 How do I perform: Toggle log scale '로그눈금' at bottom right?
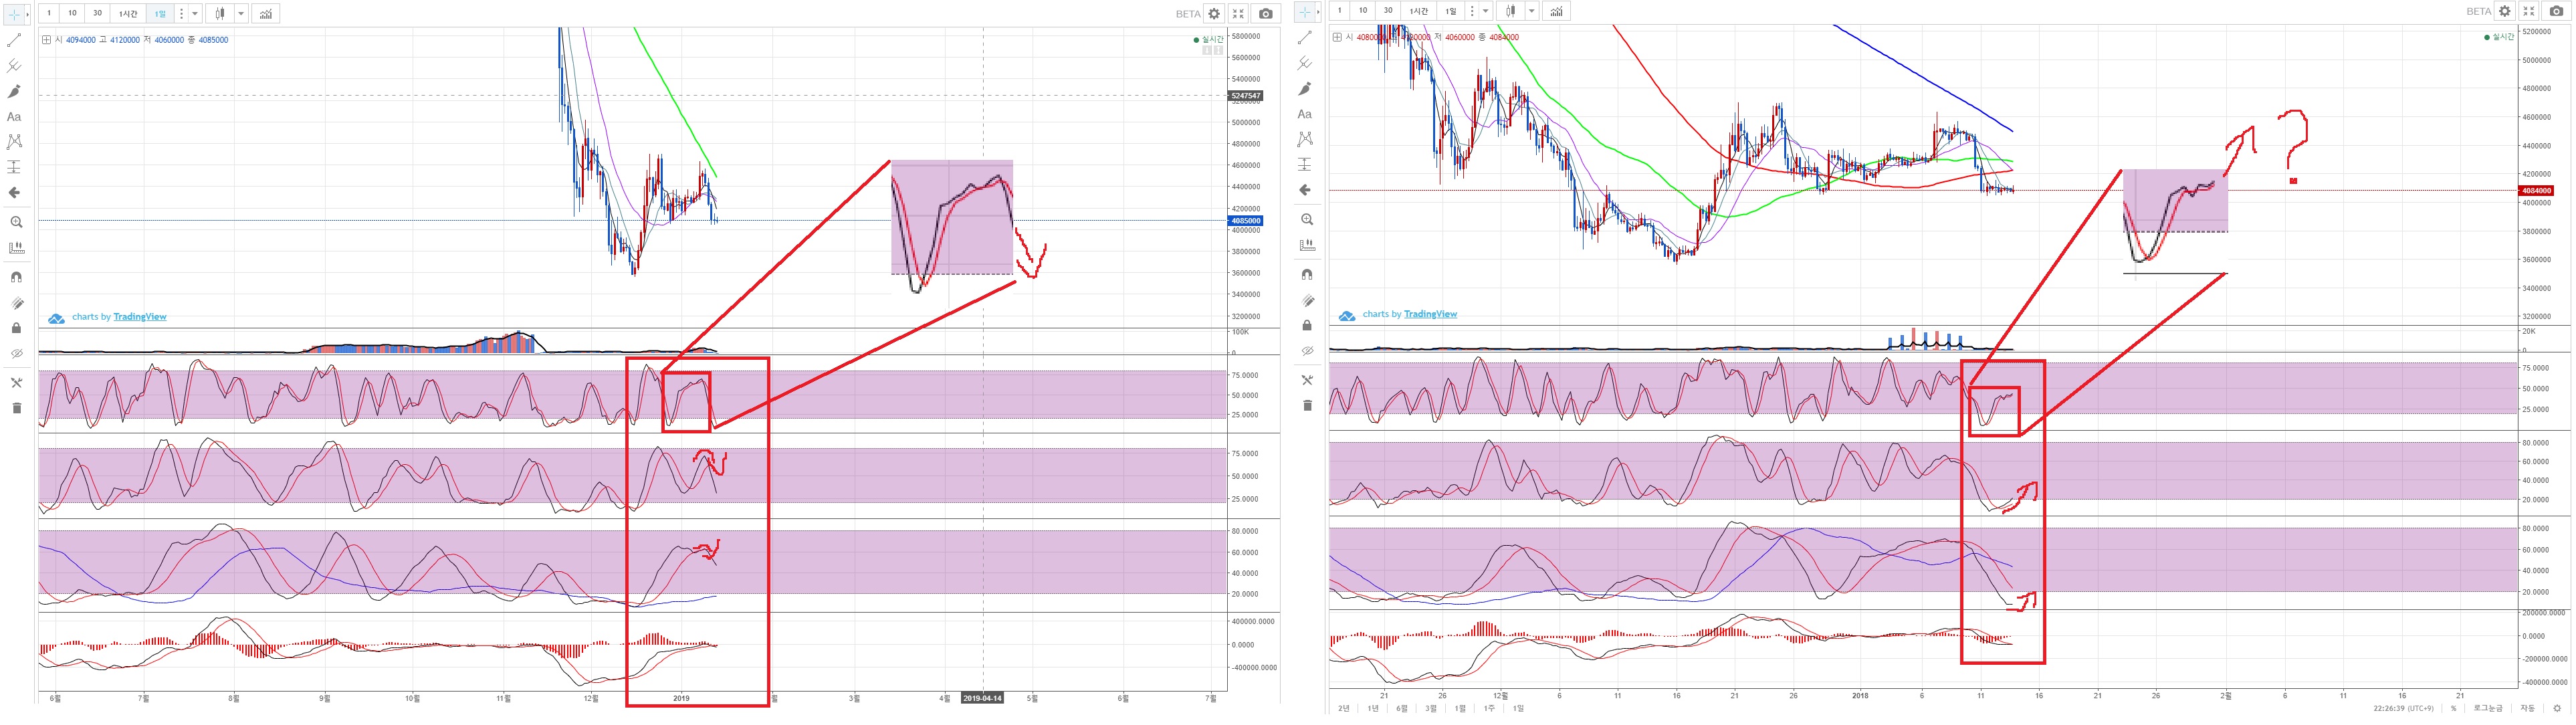coord(2487,708)
